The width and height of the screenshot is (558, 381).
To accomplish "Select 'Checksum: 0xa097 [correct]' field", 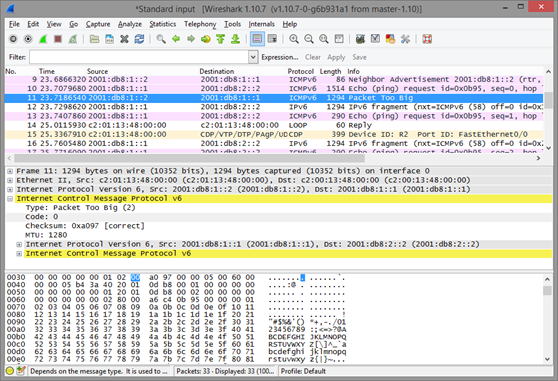I will pyautogui.click(x=85, y=226).
